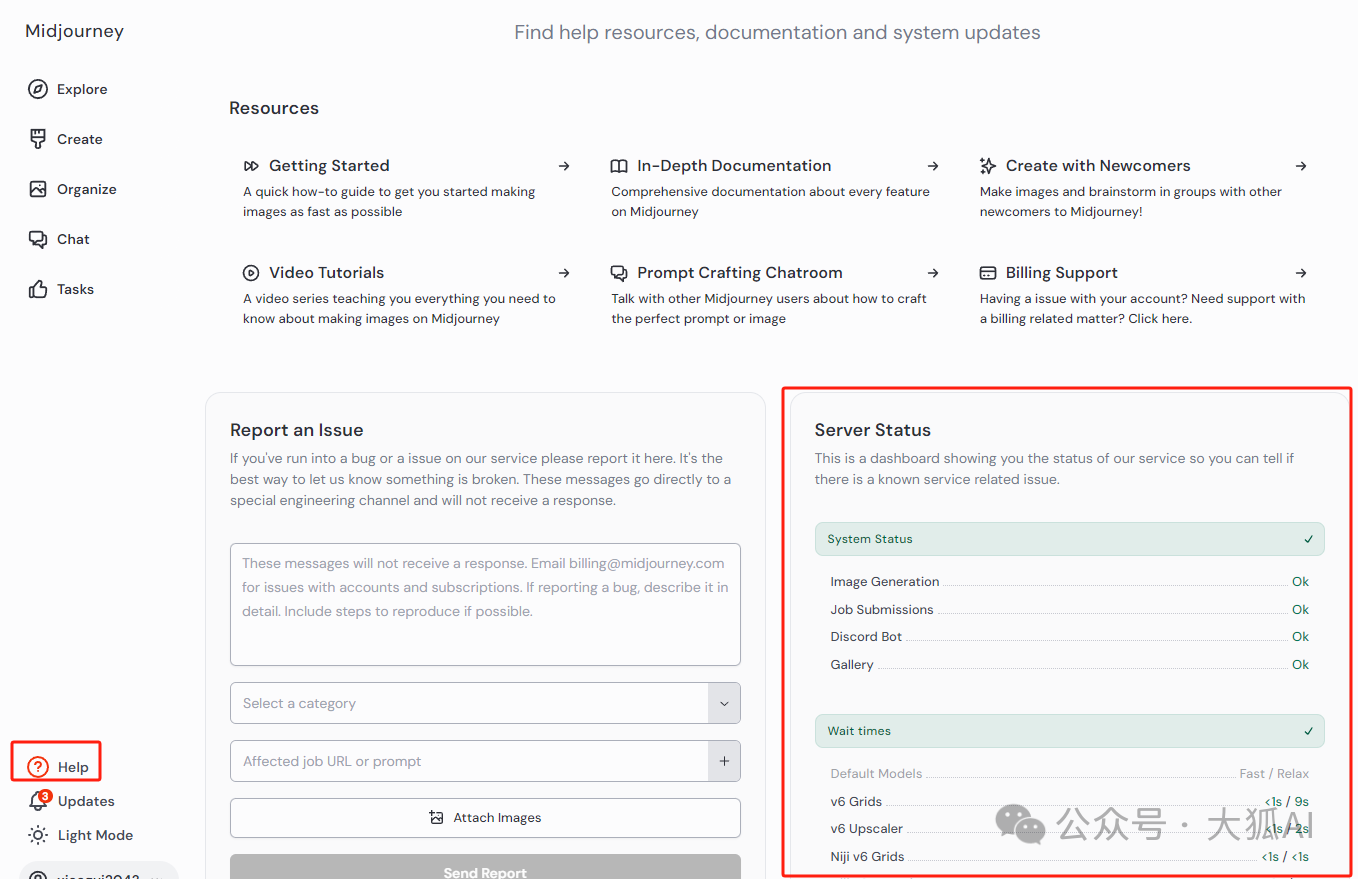1358x879 pixels.
Task: Click the Gallery status row
Action: pos(1069,665)
